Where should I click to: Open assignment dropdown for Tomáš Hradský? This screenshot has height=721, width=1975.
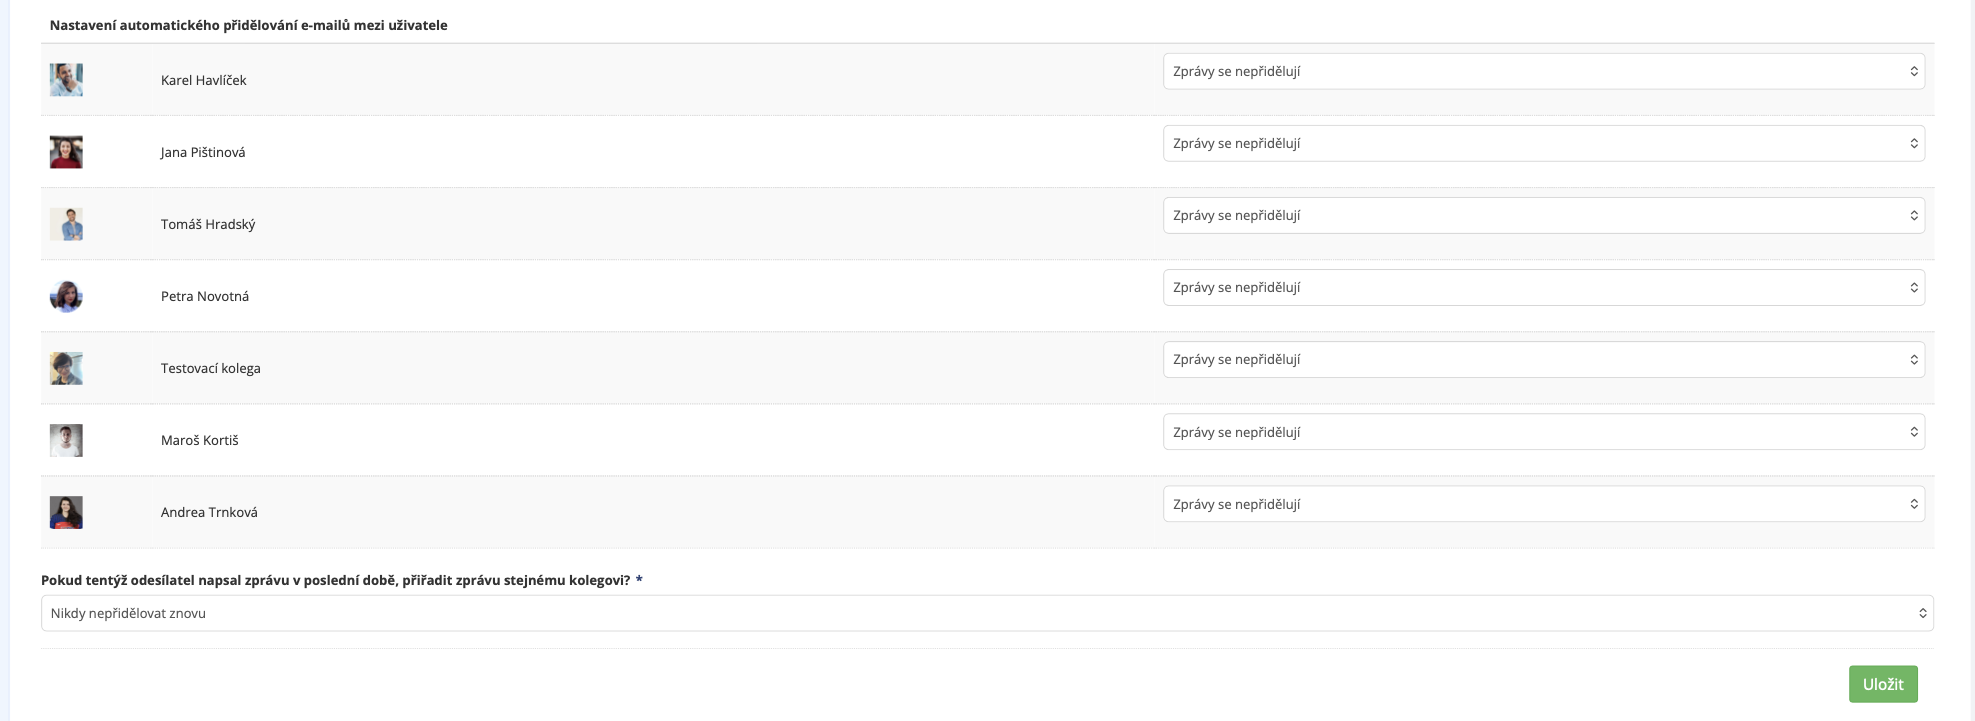pyautogui.click(x=1543, y=215)
